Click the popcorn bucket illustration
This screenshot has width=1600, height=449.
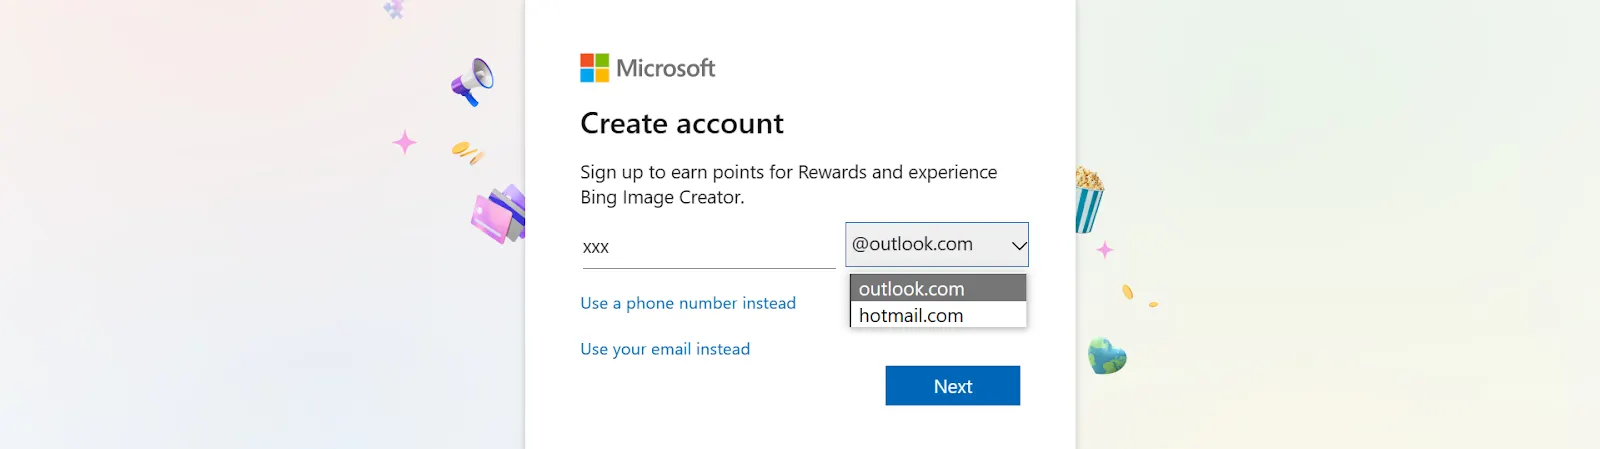[1088, 201]
